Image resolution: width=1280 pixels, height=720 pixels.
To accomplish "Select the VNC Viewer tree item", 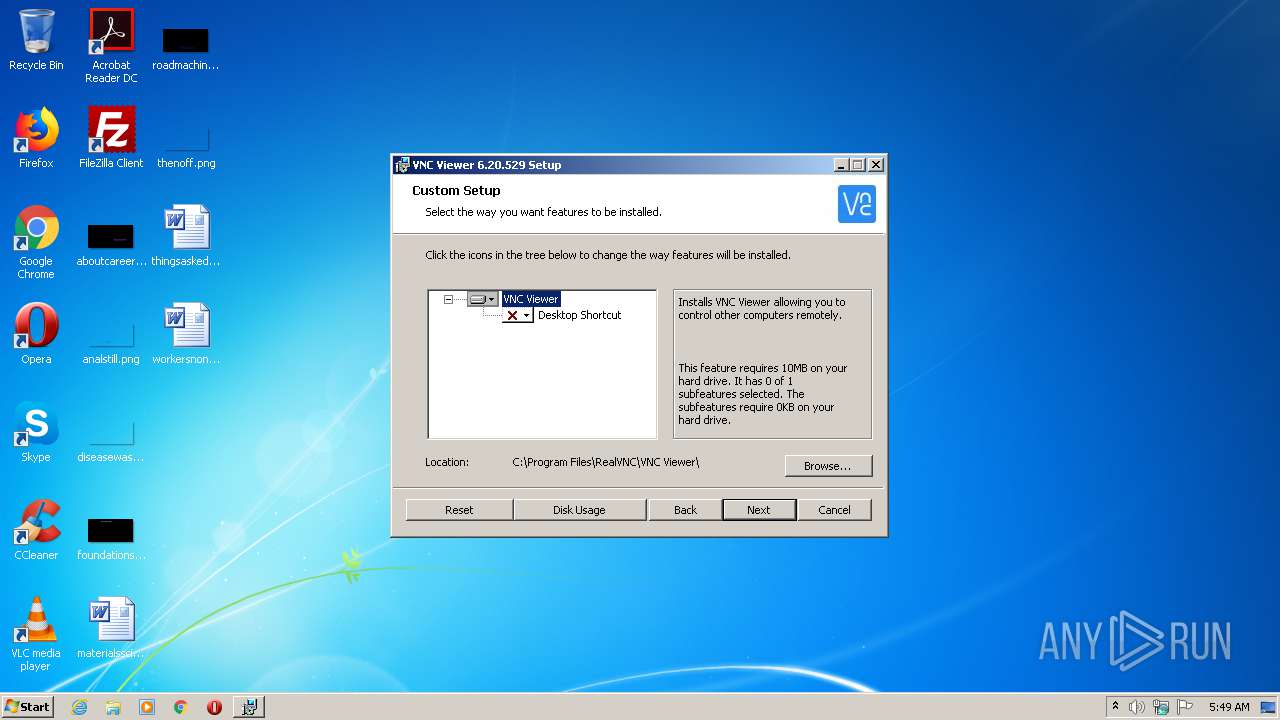I will click(530, 299).
